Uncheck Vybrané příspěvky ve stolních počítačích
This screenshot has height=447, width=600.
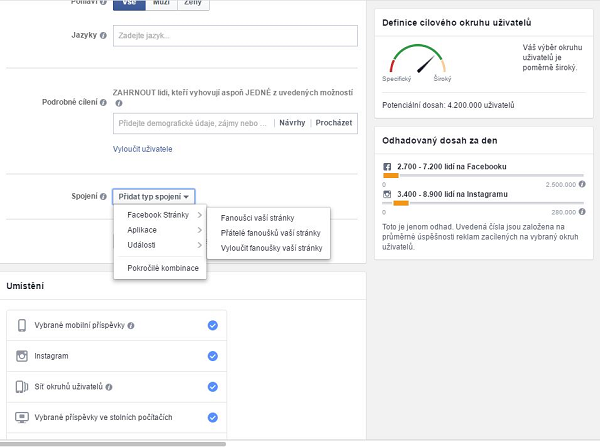pos(213,417)
